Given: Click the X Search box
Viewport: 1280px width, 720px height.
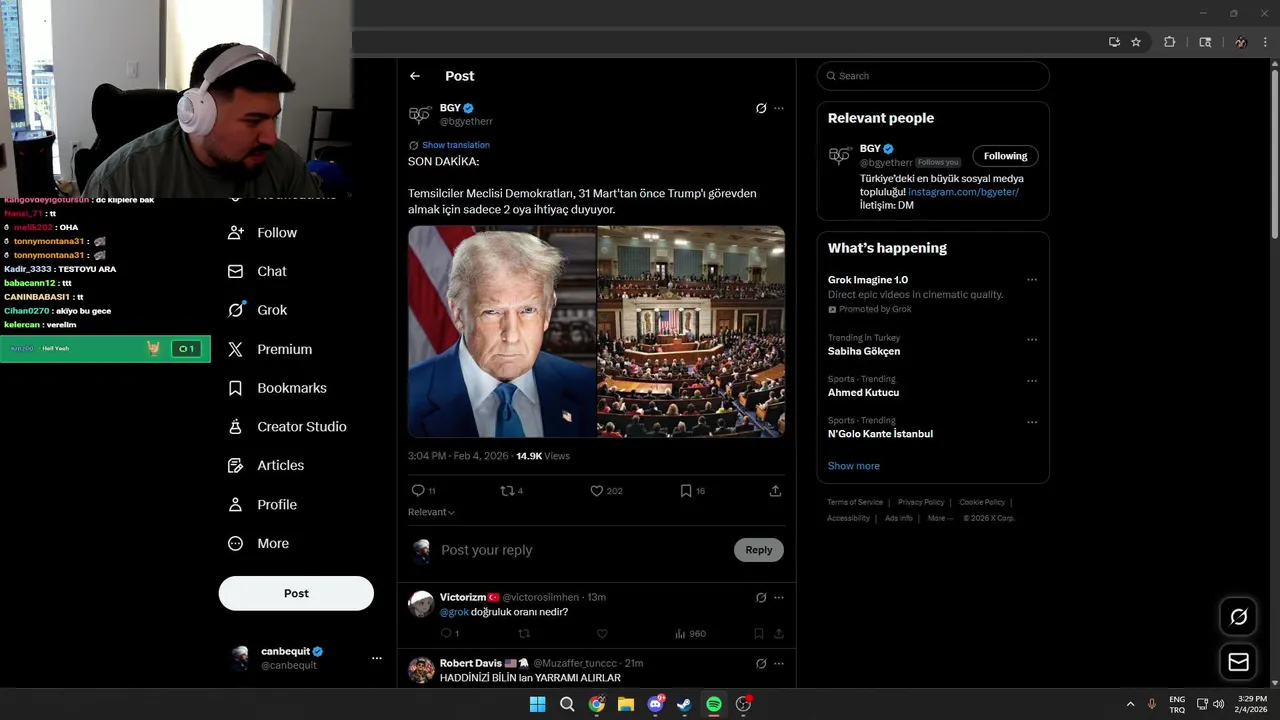Looking at the screenshot, I should pos(933,76).
